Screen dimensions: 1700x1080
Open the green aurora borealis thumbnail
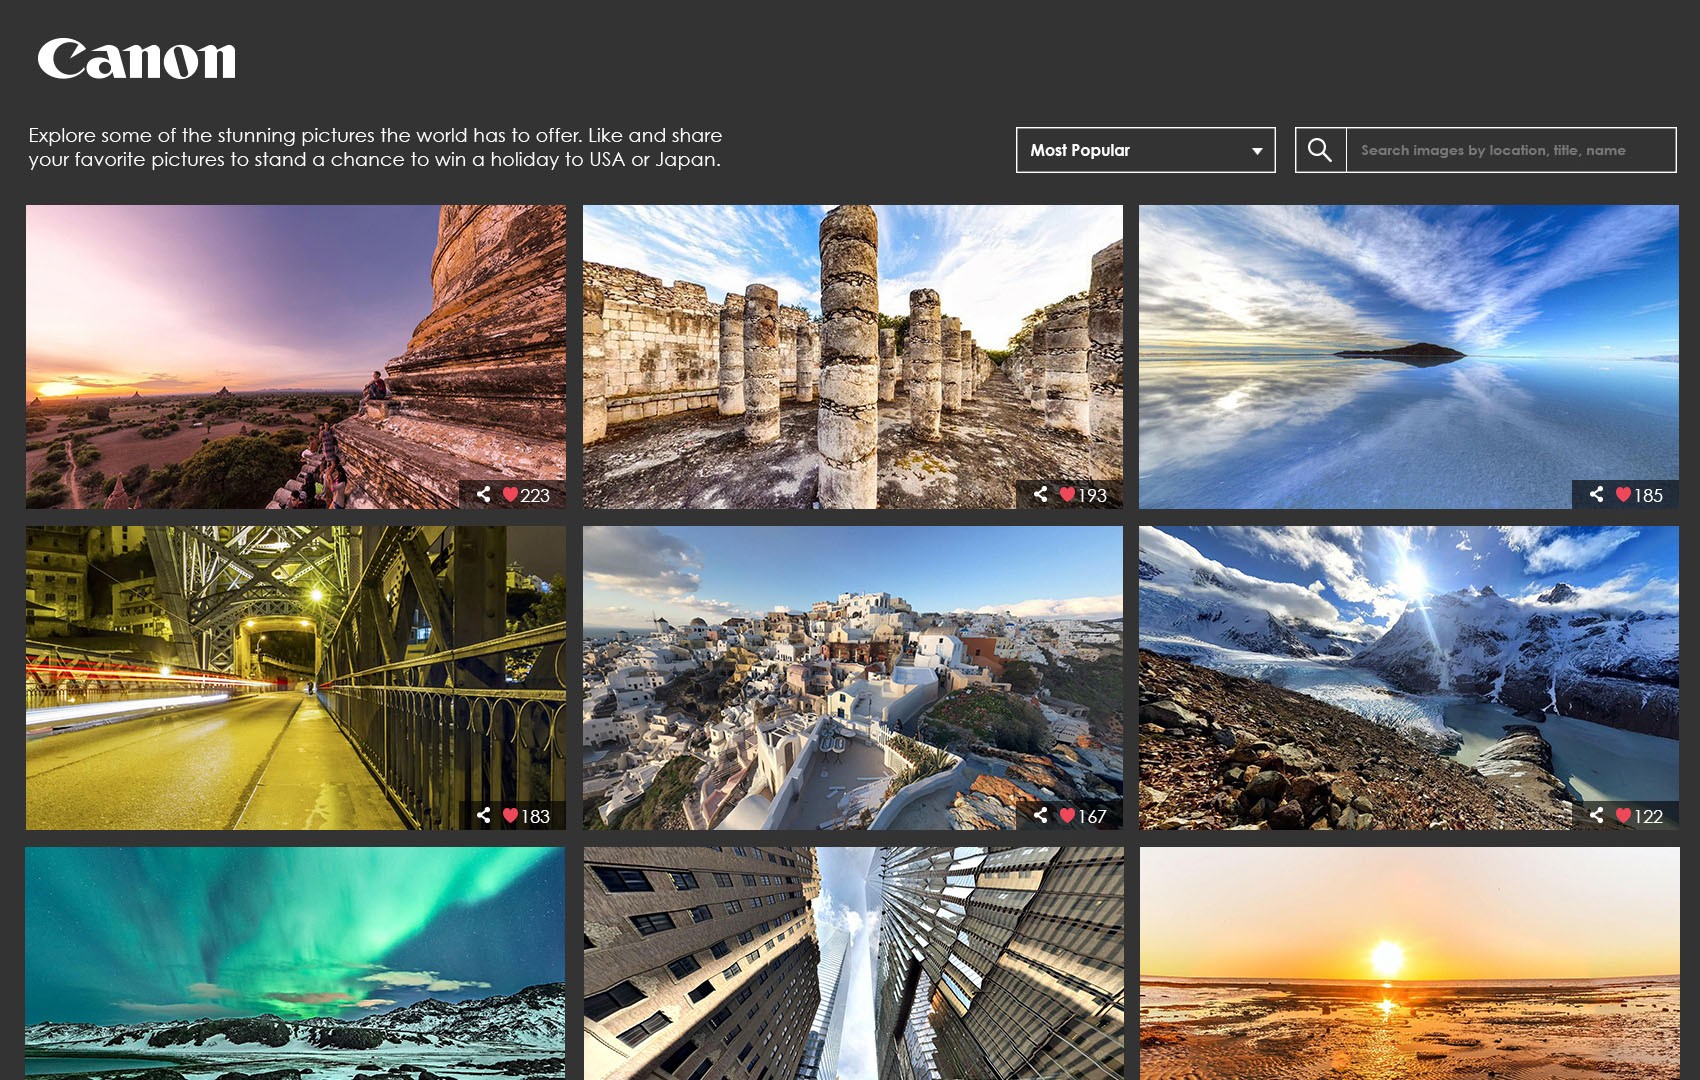click(x=296, y=963)
